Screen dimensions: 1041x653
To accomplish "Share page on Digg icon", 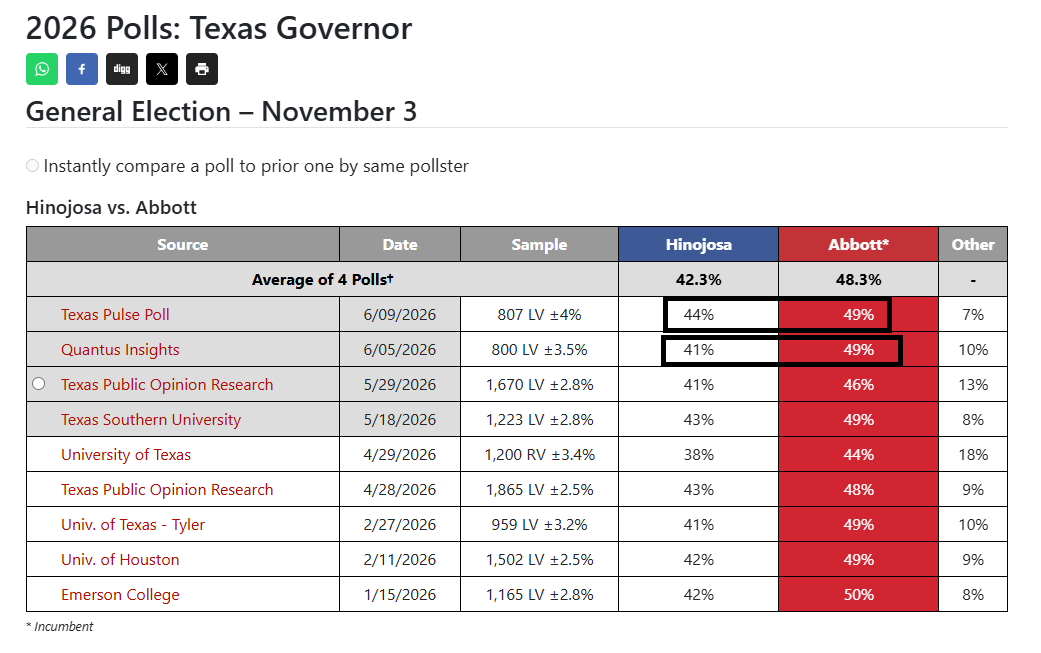I will (122, 69).
